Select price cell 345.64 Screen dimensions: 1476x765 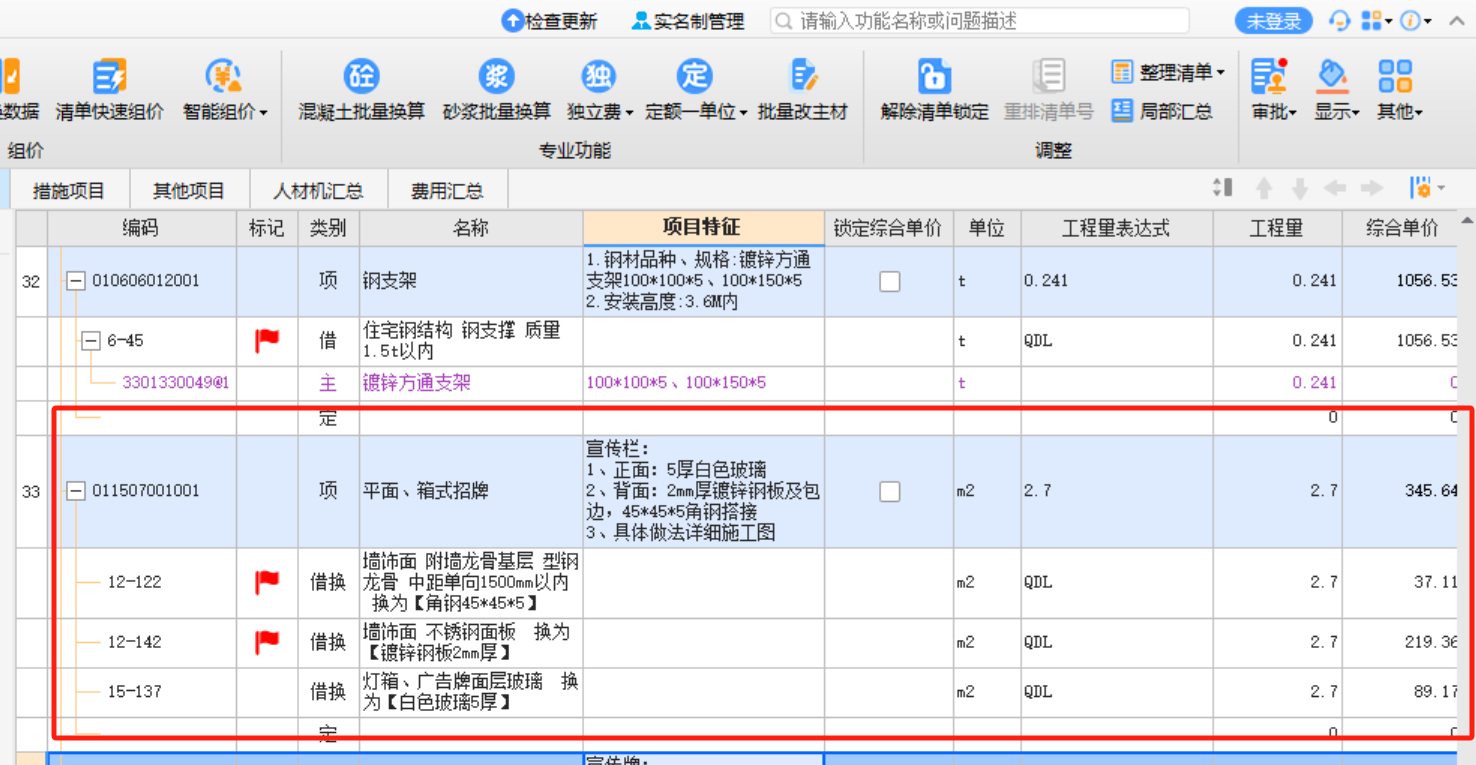coord(1400,491)
